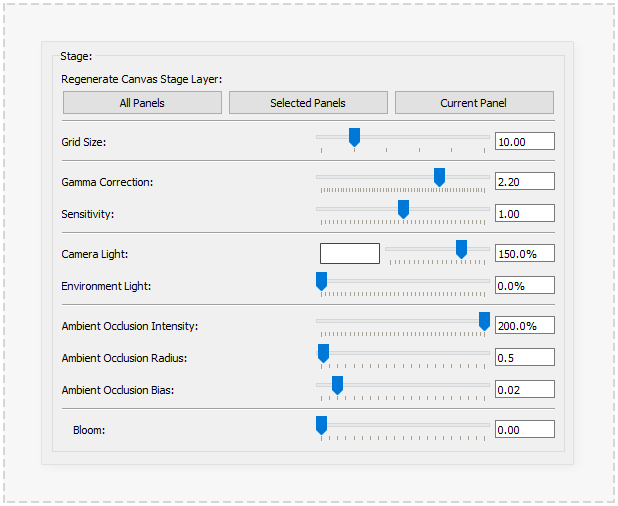
Task: Click the Environment Light slider handle
Action: pos(322,281)
